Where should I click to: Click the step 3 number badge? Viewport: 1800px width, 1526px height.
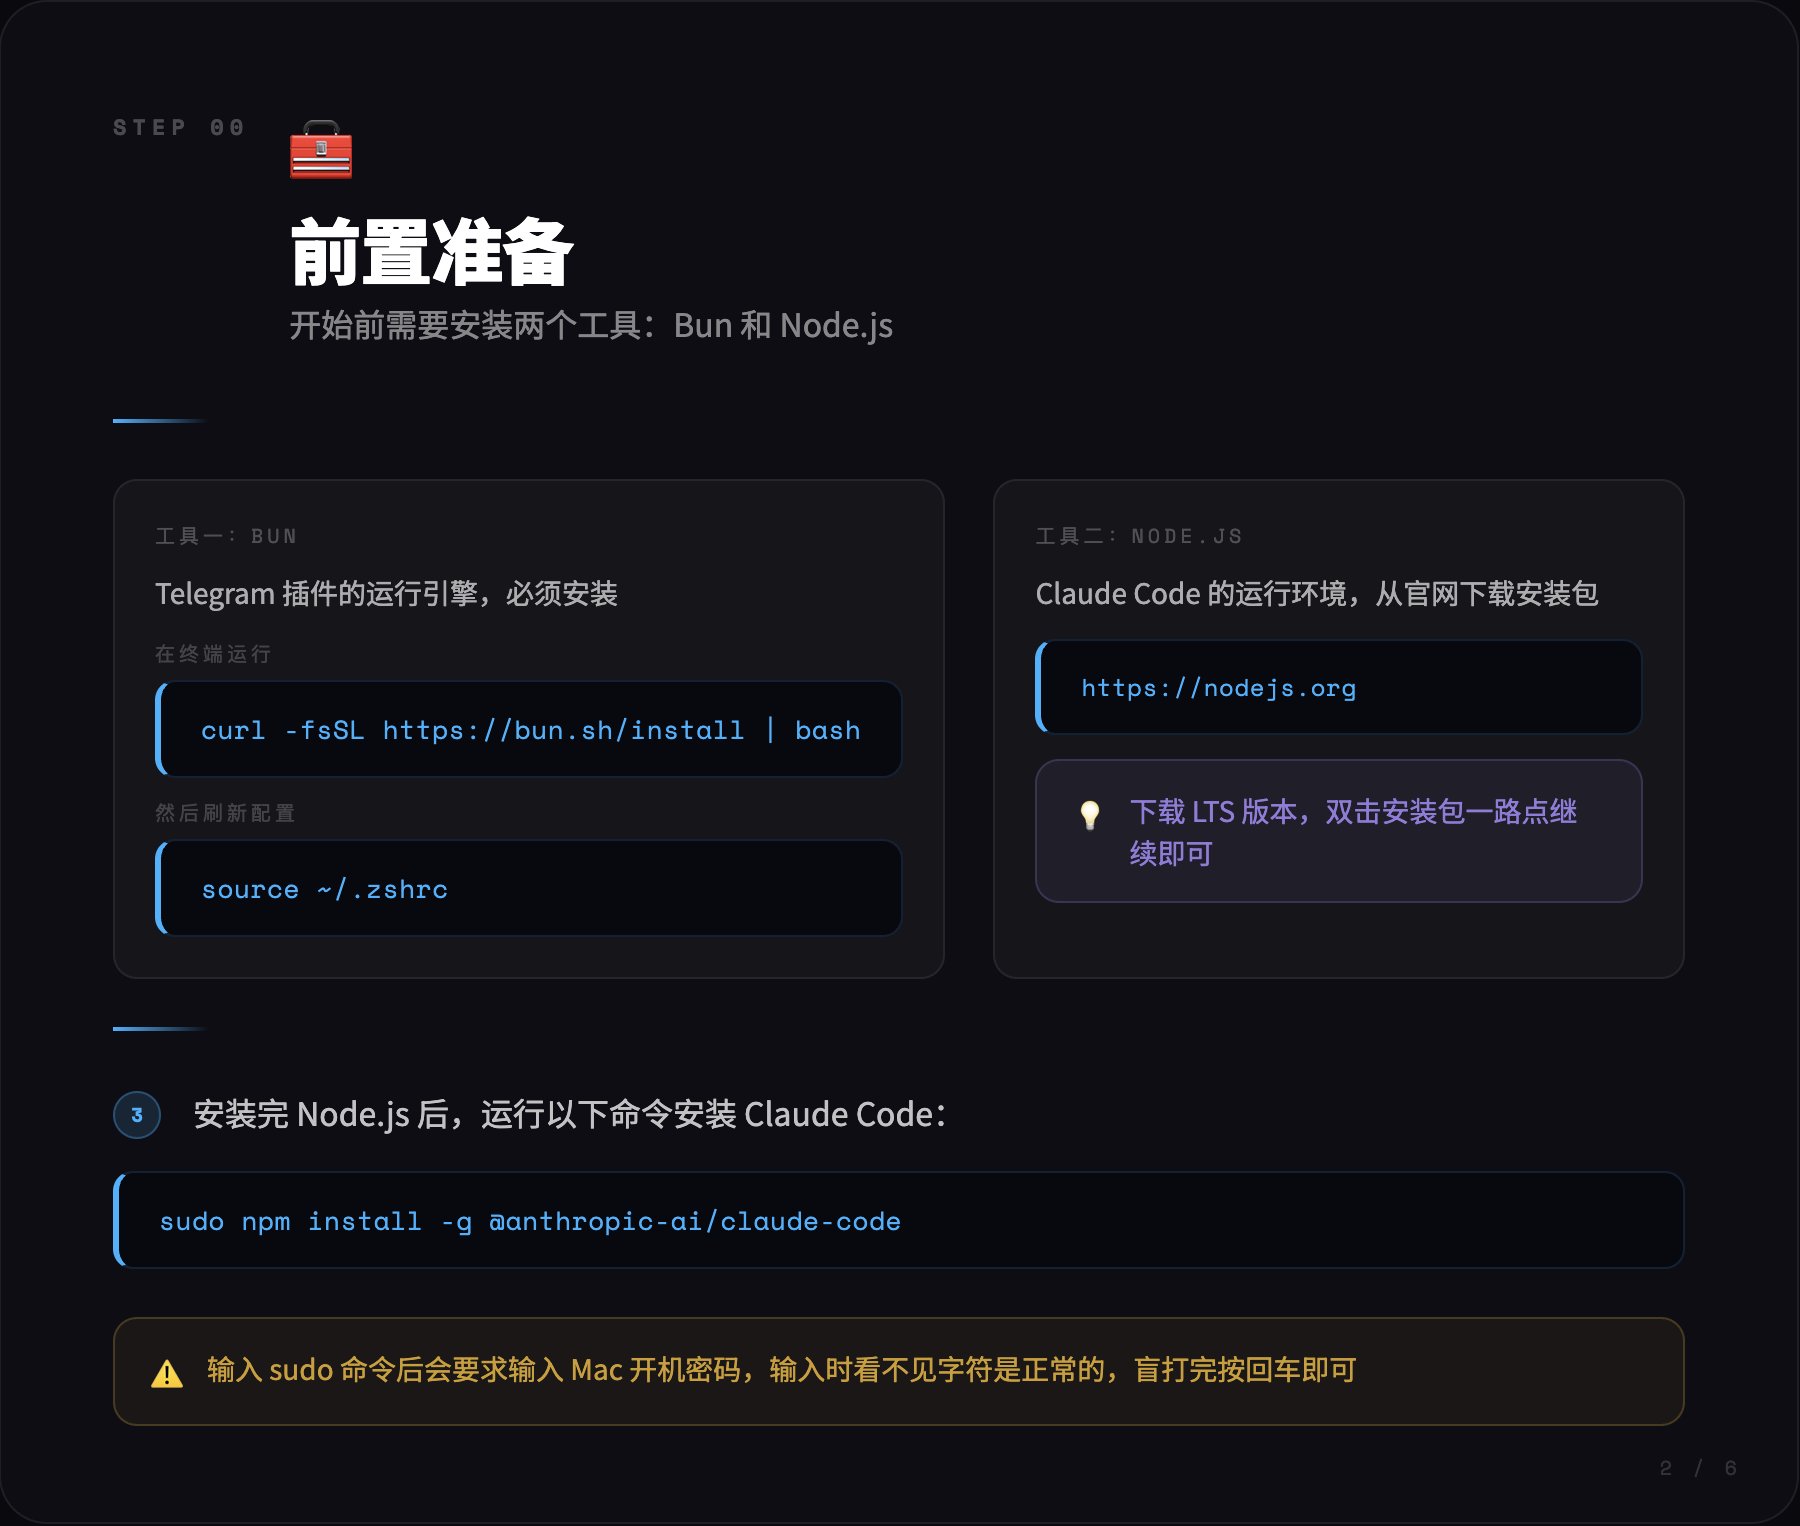coord(137,1115)
